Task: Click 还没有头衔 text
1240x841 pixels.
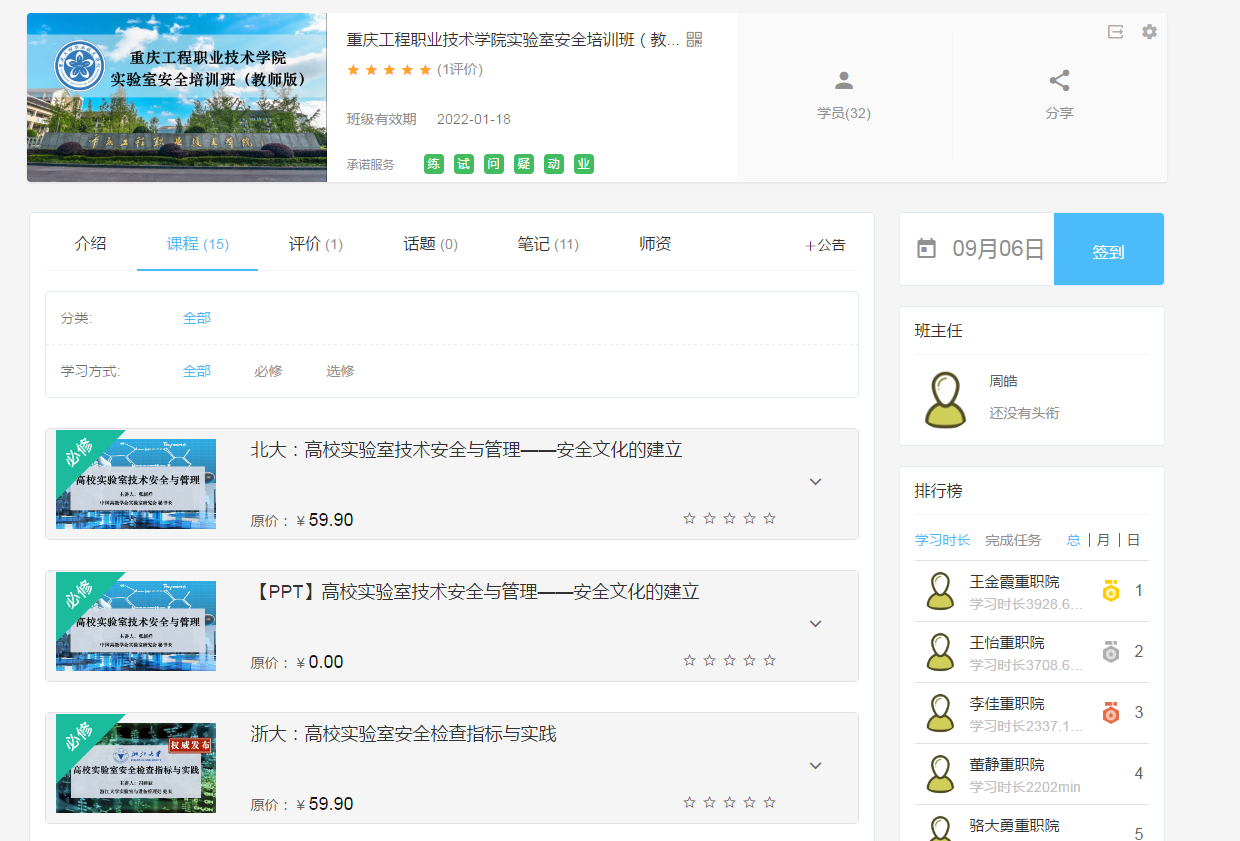Action: (1024, 413)
